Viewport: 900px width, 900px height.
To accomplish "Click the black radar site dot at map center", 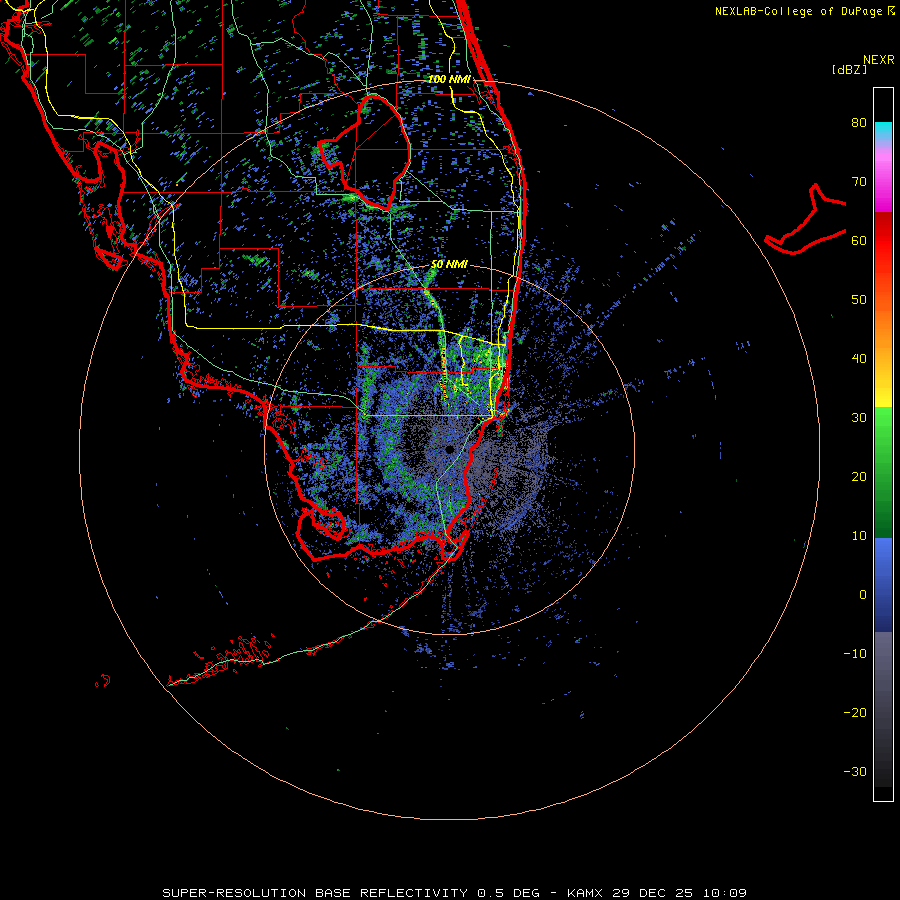I will (x=449, y=449).
